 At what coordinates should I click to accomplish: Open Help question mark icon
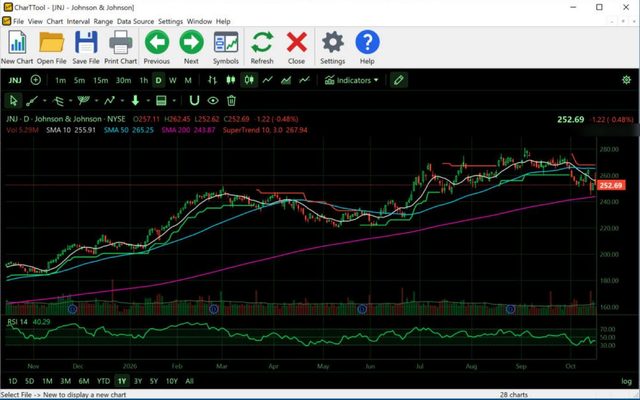367,42
